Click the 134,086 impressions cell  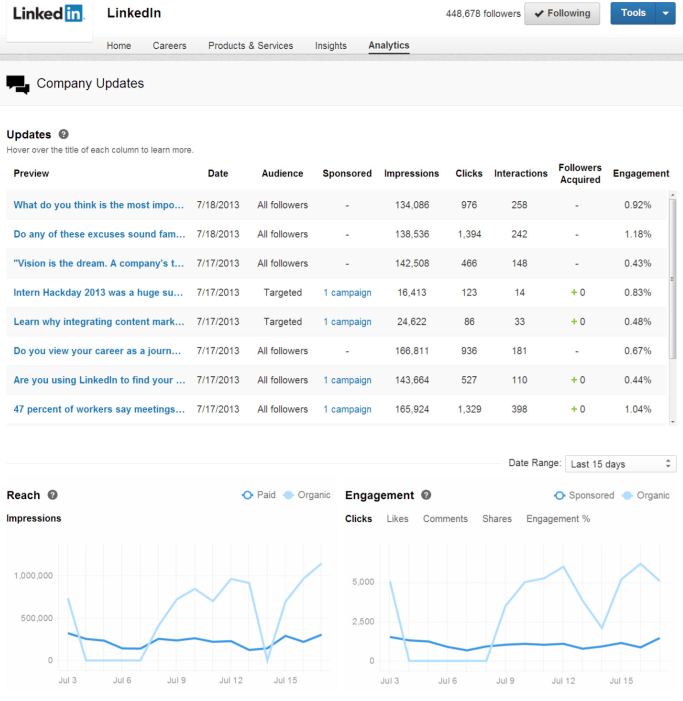[x=412, y=205]
